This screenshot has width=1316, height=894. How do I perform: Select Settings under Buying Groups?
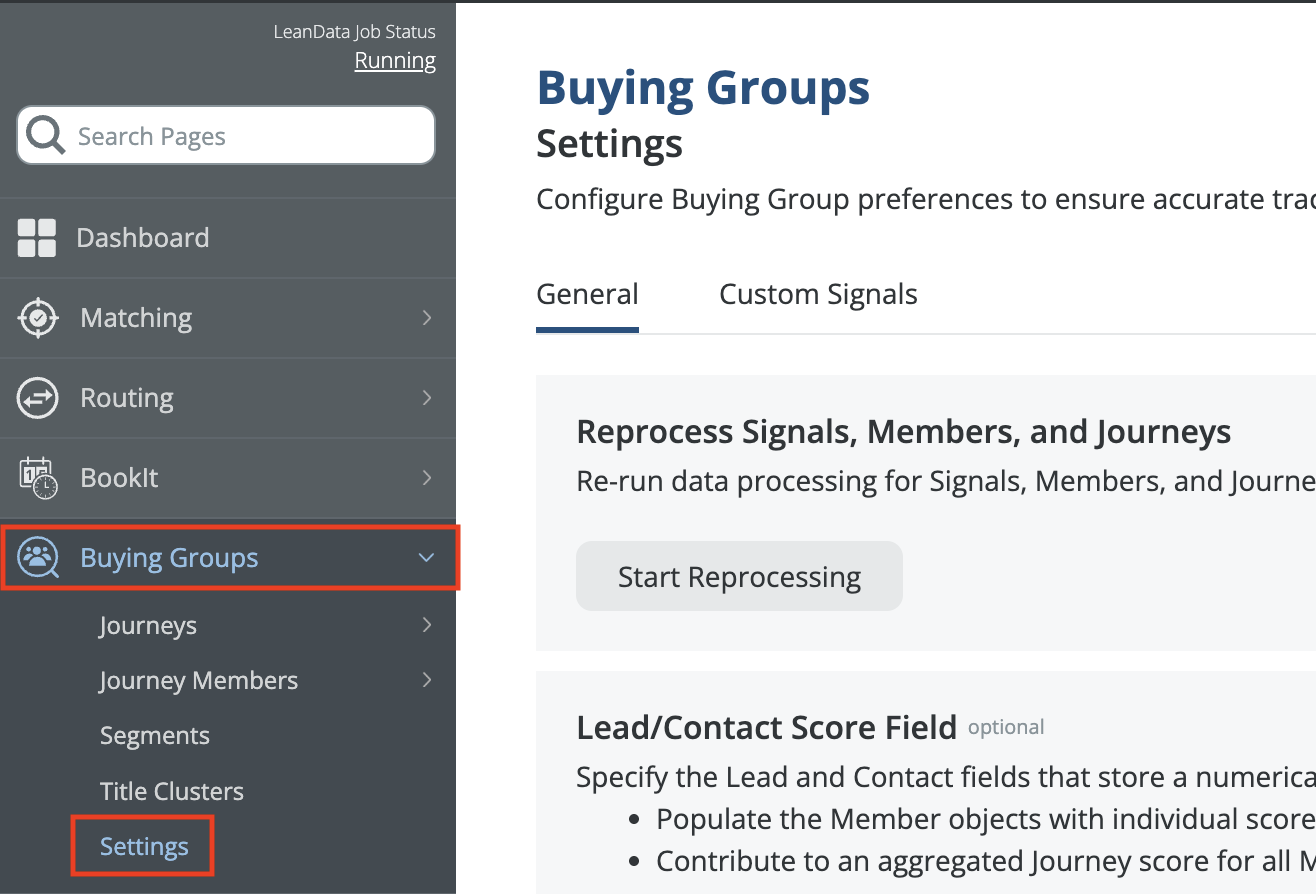coord(144,847)
